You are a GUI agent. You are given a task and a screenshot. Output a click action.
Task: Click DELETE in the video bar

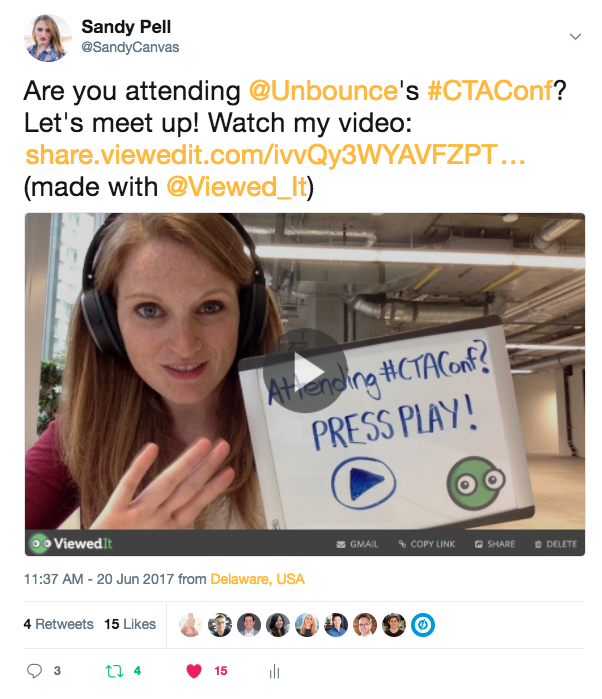[x=556, y=544]
